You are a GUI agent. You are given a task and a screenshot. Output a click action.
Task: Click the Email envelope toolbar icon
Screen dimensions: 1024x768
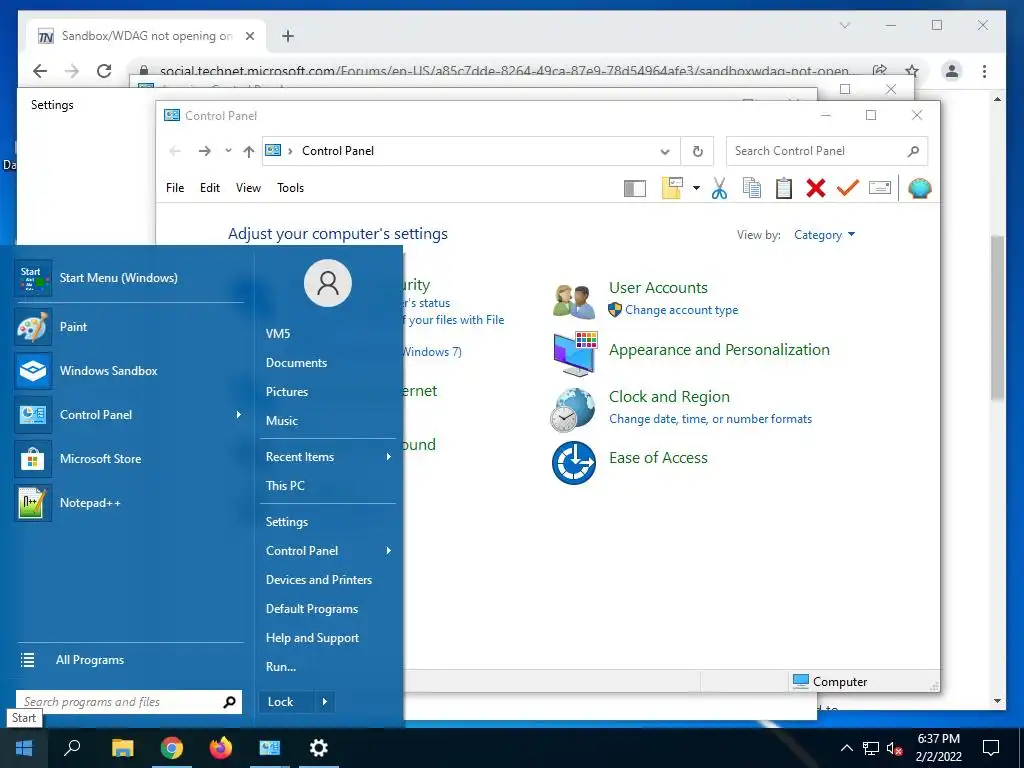(880, 188)
